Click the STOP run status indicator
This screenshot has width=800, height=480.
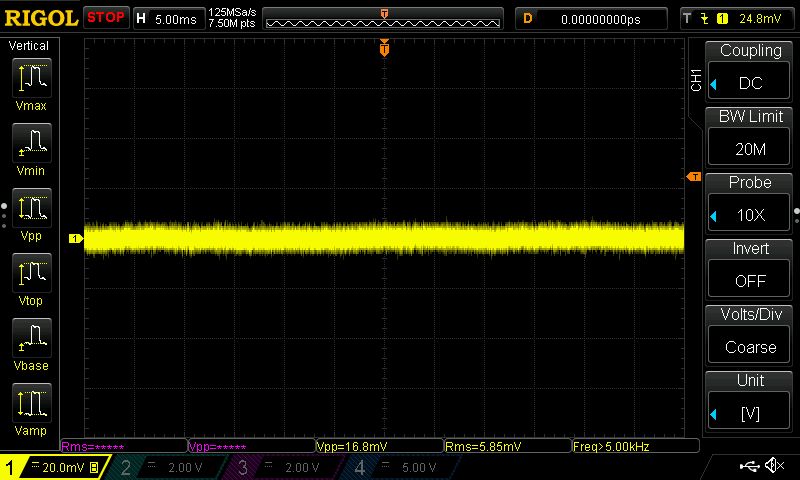coord(106,18)
